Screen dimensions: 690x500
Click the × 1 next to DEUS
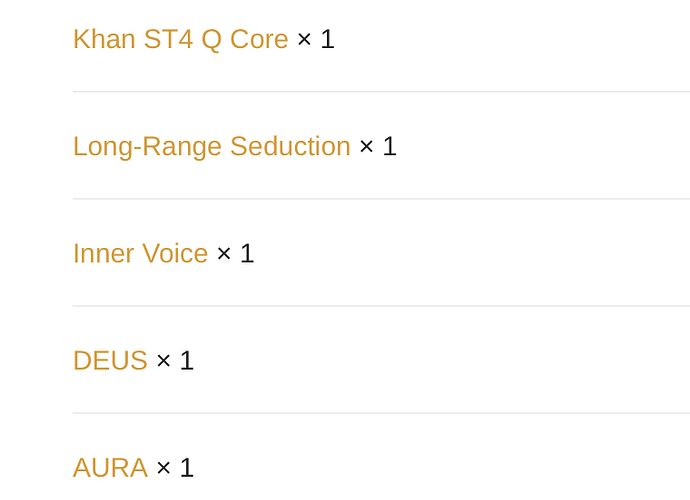tap(176, 360)
